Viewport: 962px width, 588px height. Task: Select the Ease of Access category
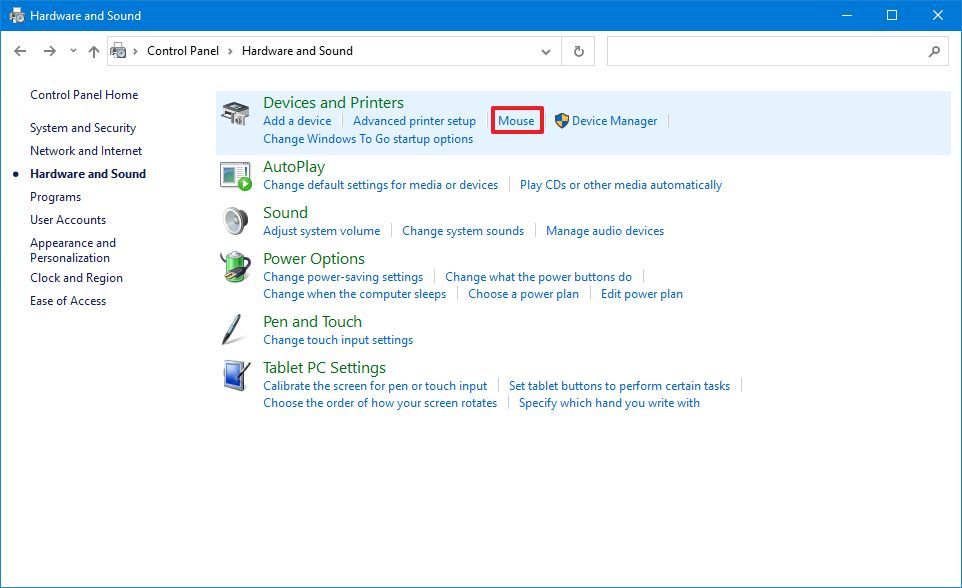coord(68,300)
